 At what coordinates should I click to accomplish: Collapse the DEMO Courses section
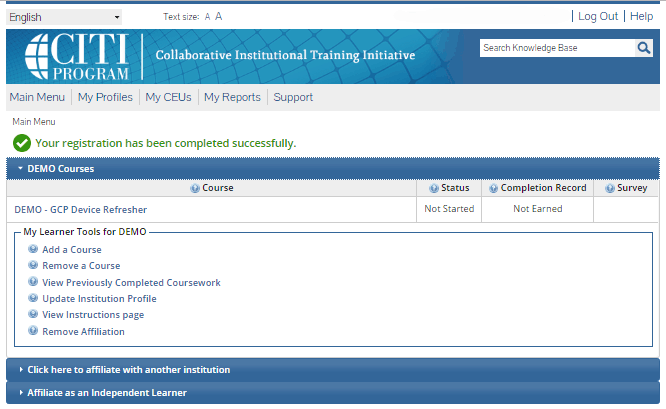click(333, 169)
